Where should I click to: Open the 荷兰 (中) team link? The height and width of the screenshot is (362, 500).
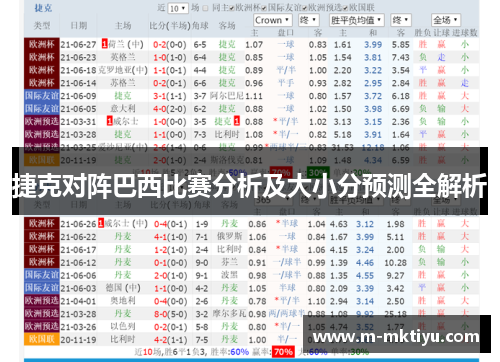tap(126, 44)
